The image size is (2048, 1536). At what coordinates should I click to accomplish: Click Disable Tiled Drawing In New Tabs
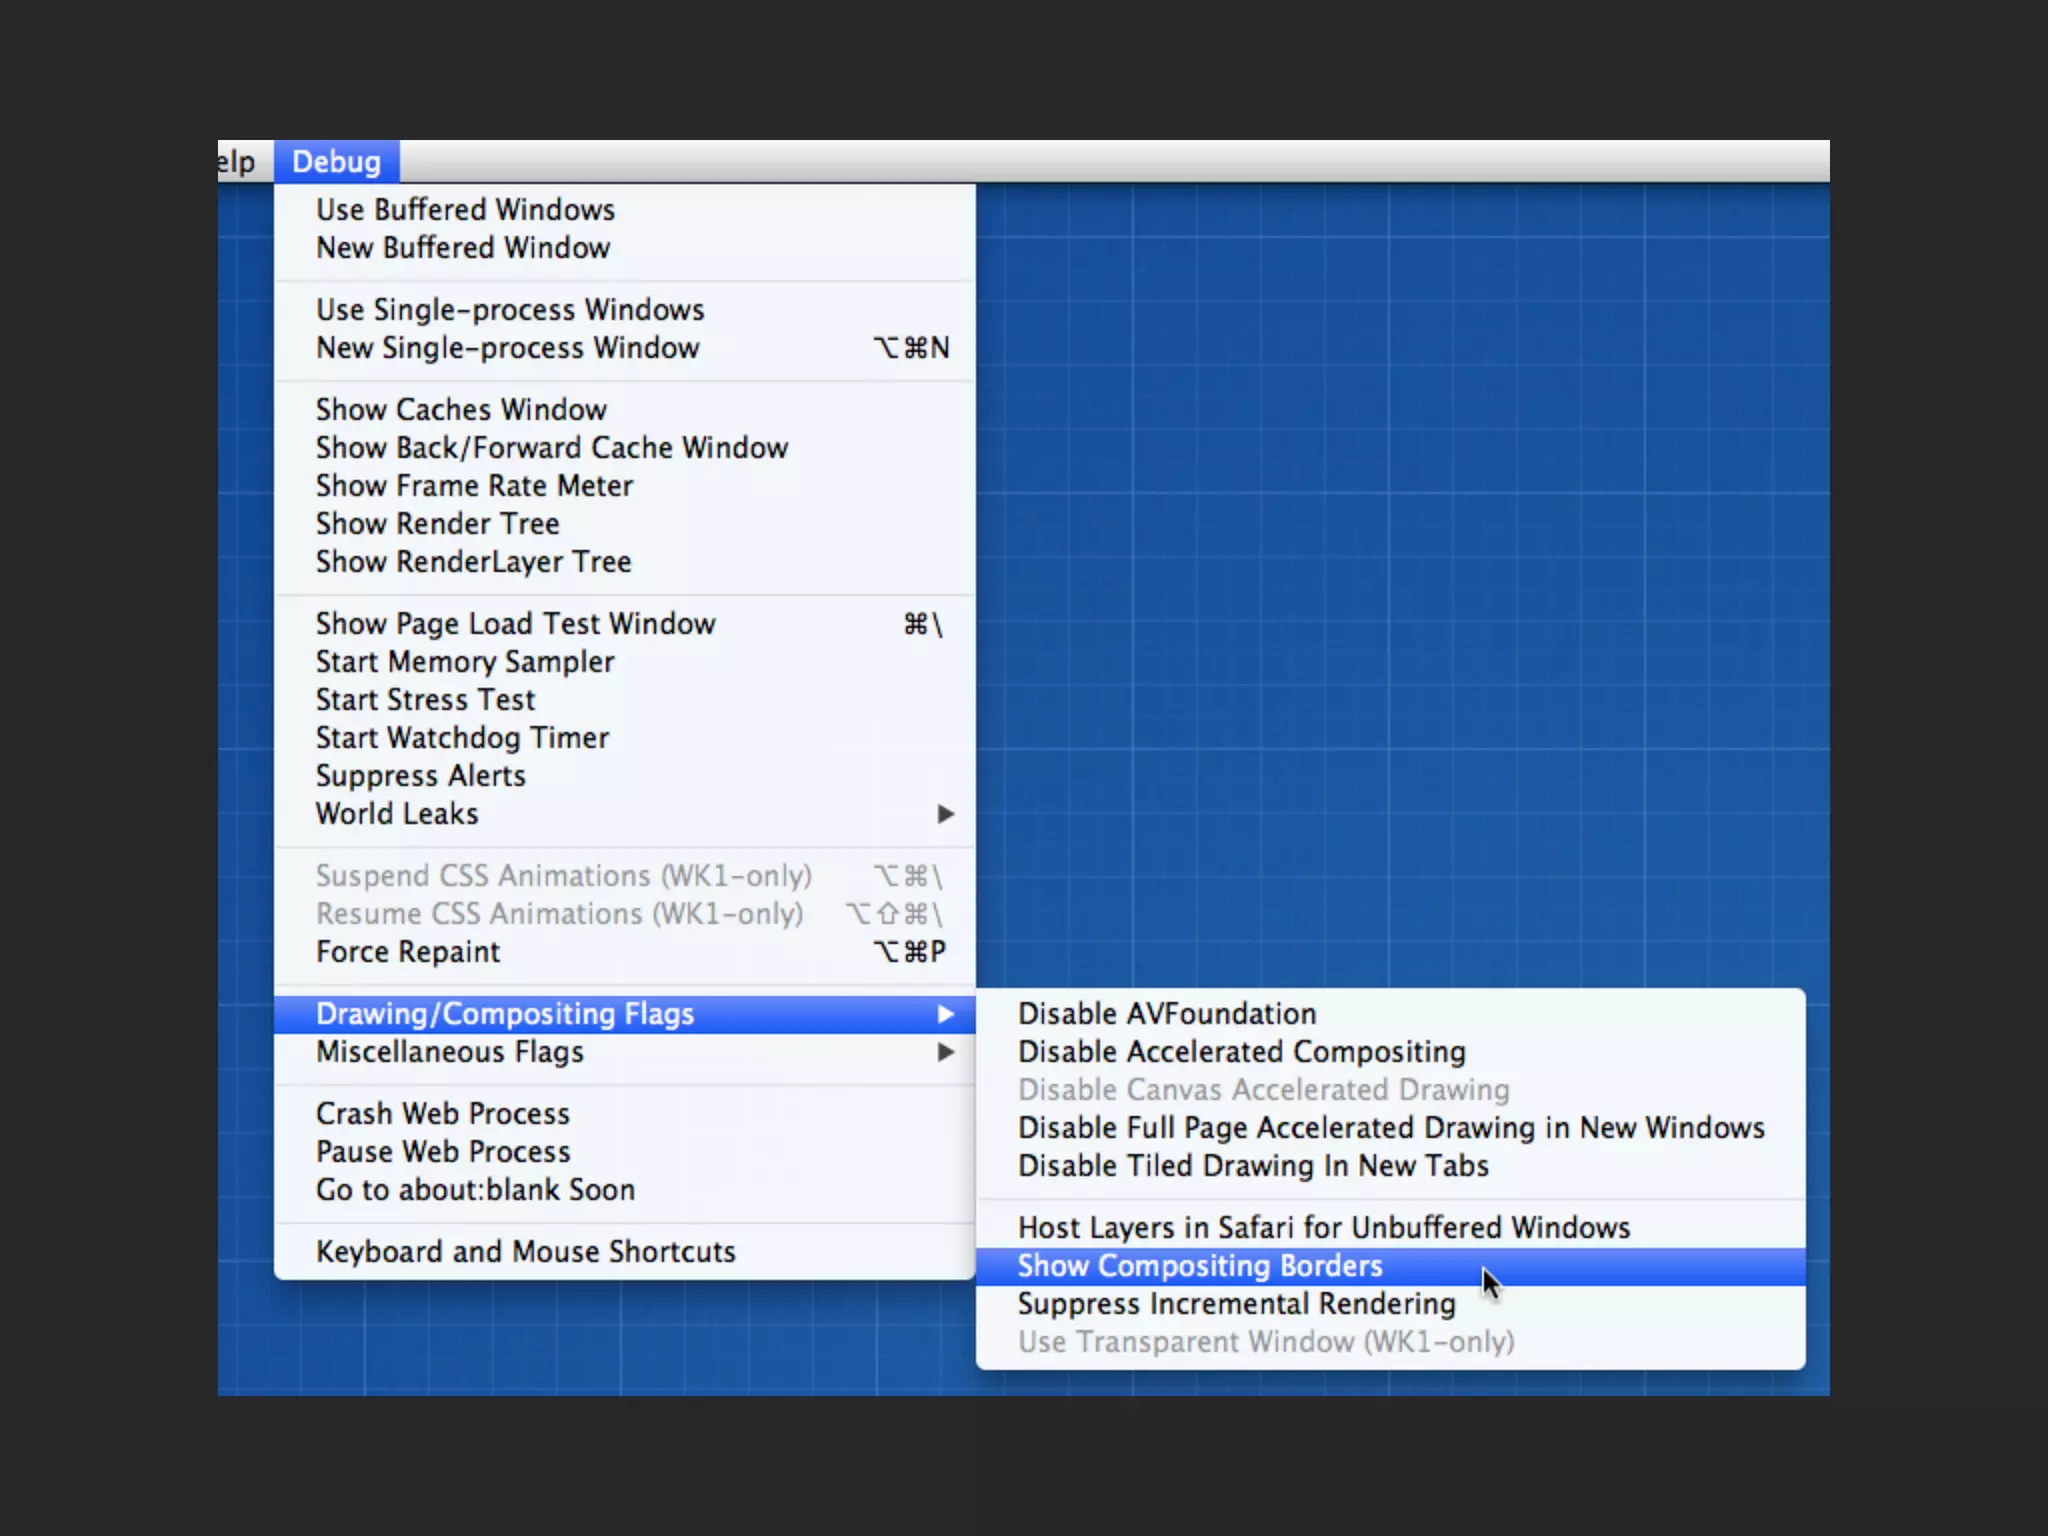click(x=1252, y=1166)
